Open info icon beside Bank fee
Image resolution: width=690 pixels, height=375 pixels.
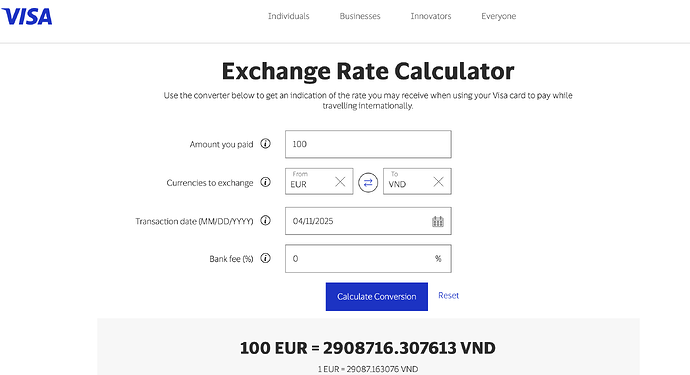(x=265, y=258)
